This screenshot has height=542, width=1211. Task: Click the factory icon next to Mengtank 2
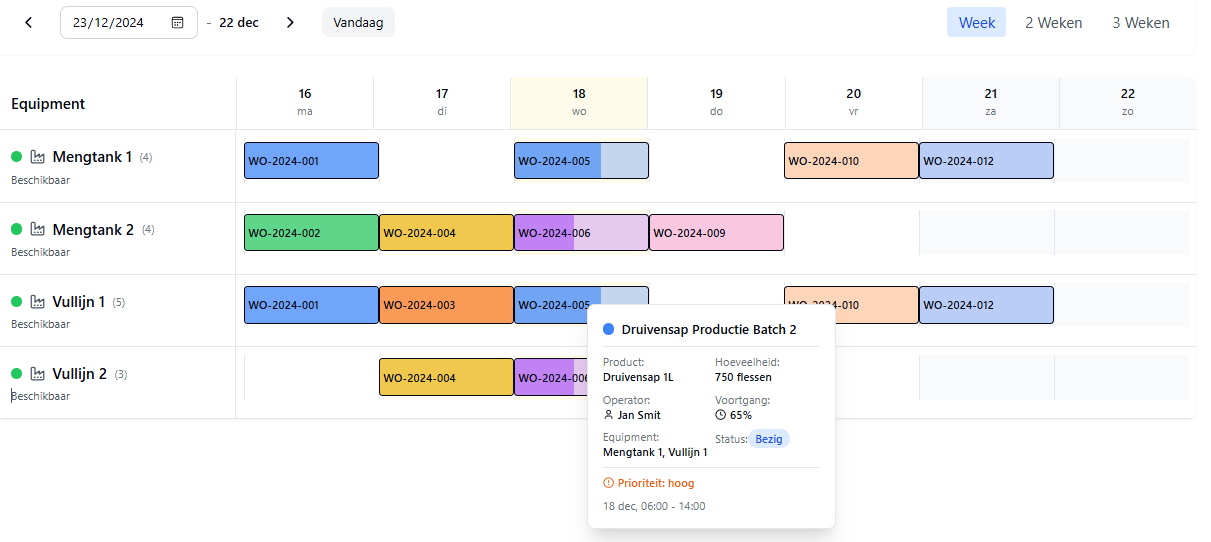click(39, 230)
